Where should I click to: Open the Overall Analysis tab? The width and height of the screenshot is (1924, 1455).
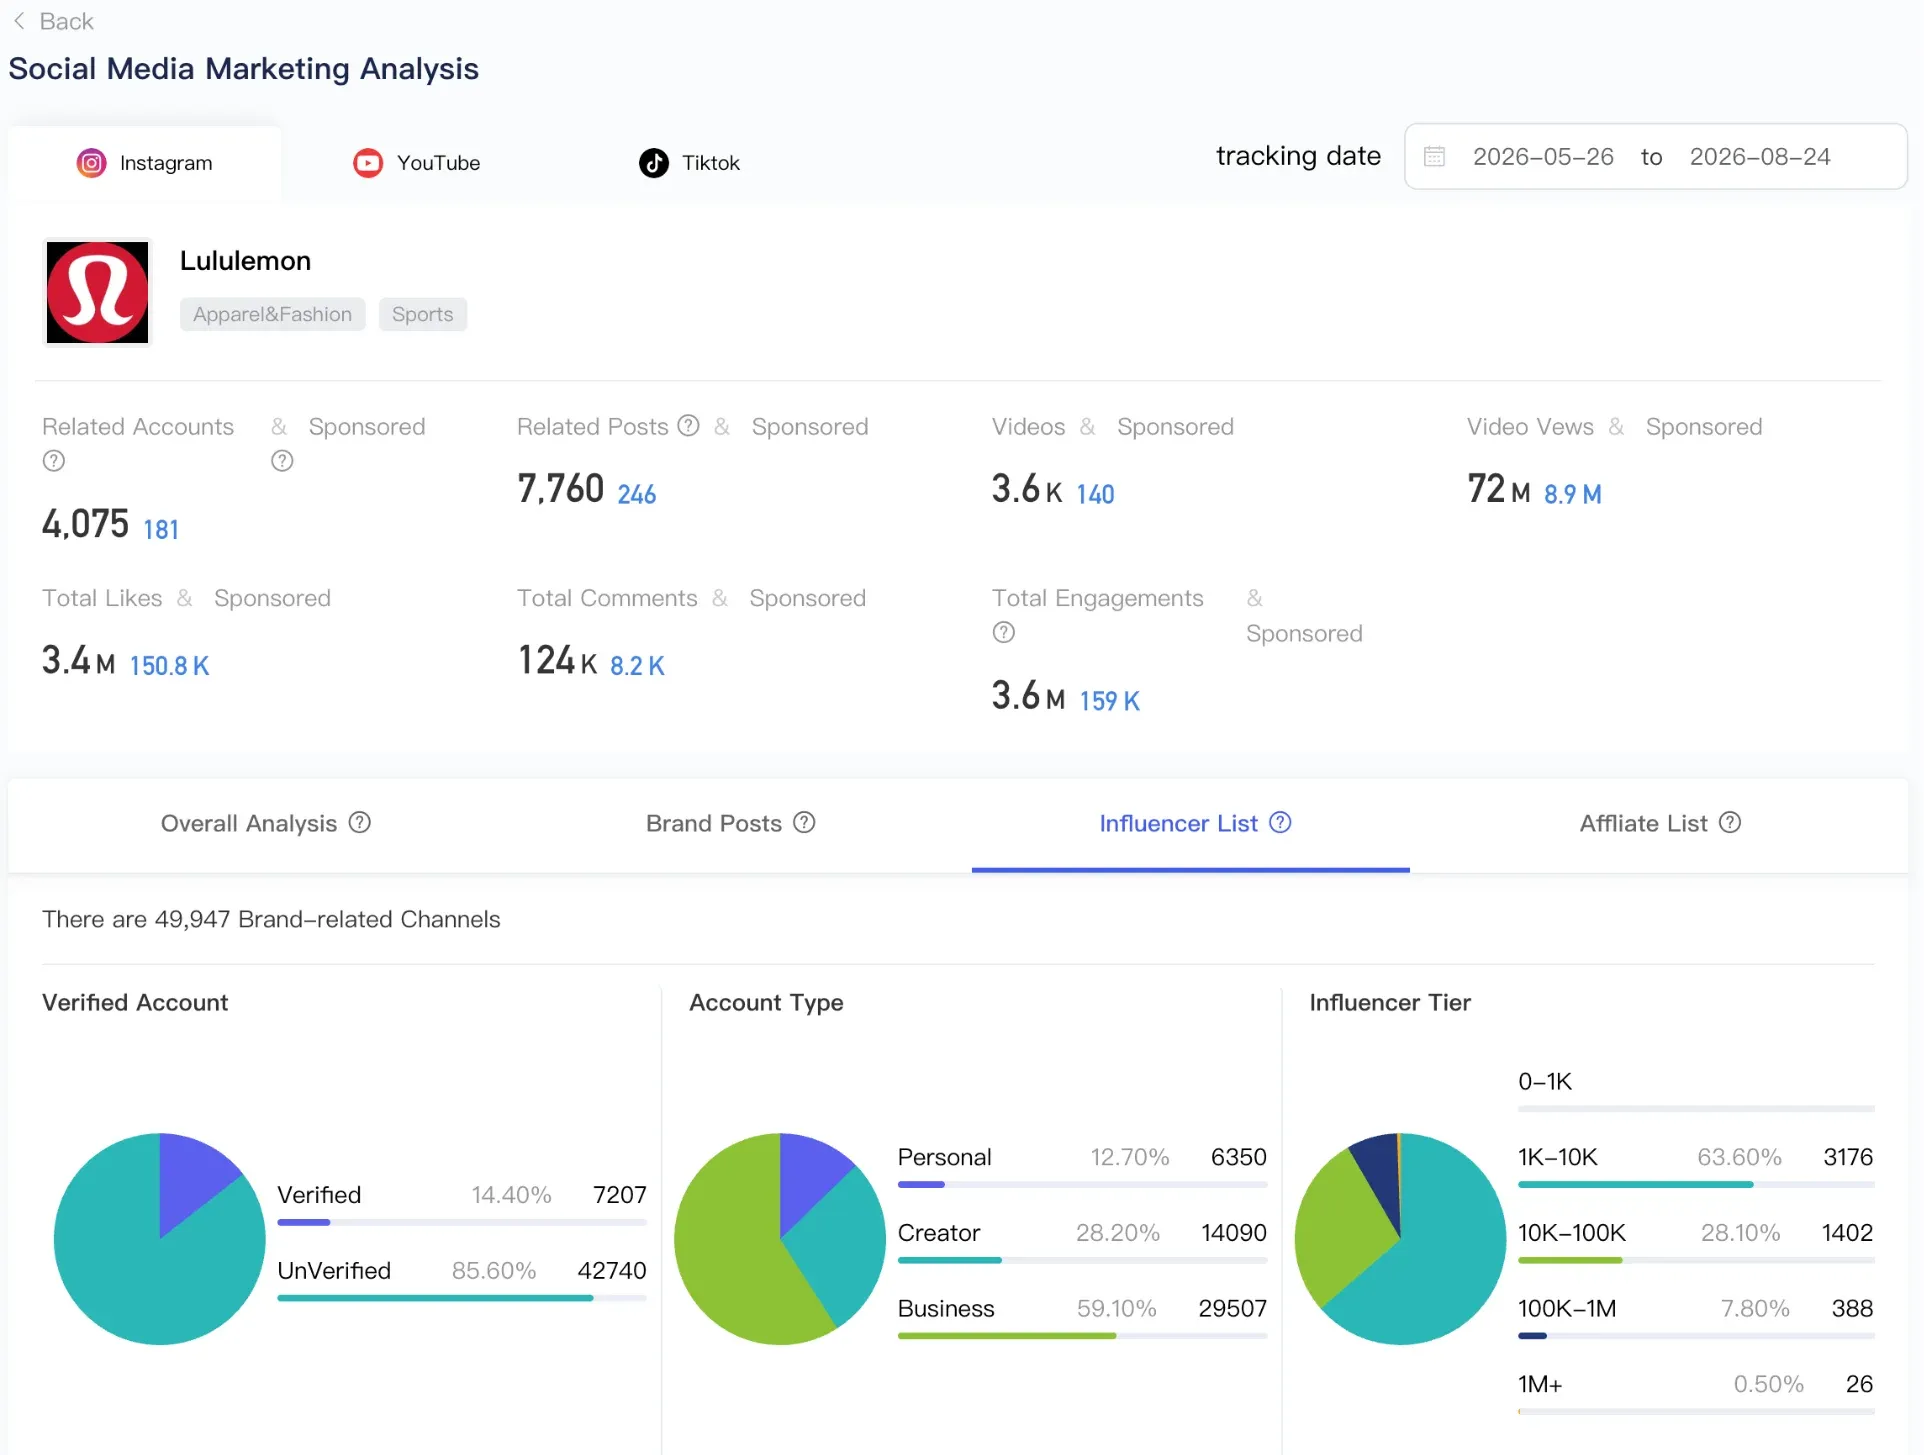pos(265,824)
